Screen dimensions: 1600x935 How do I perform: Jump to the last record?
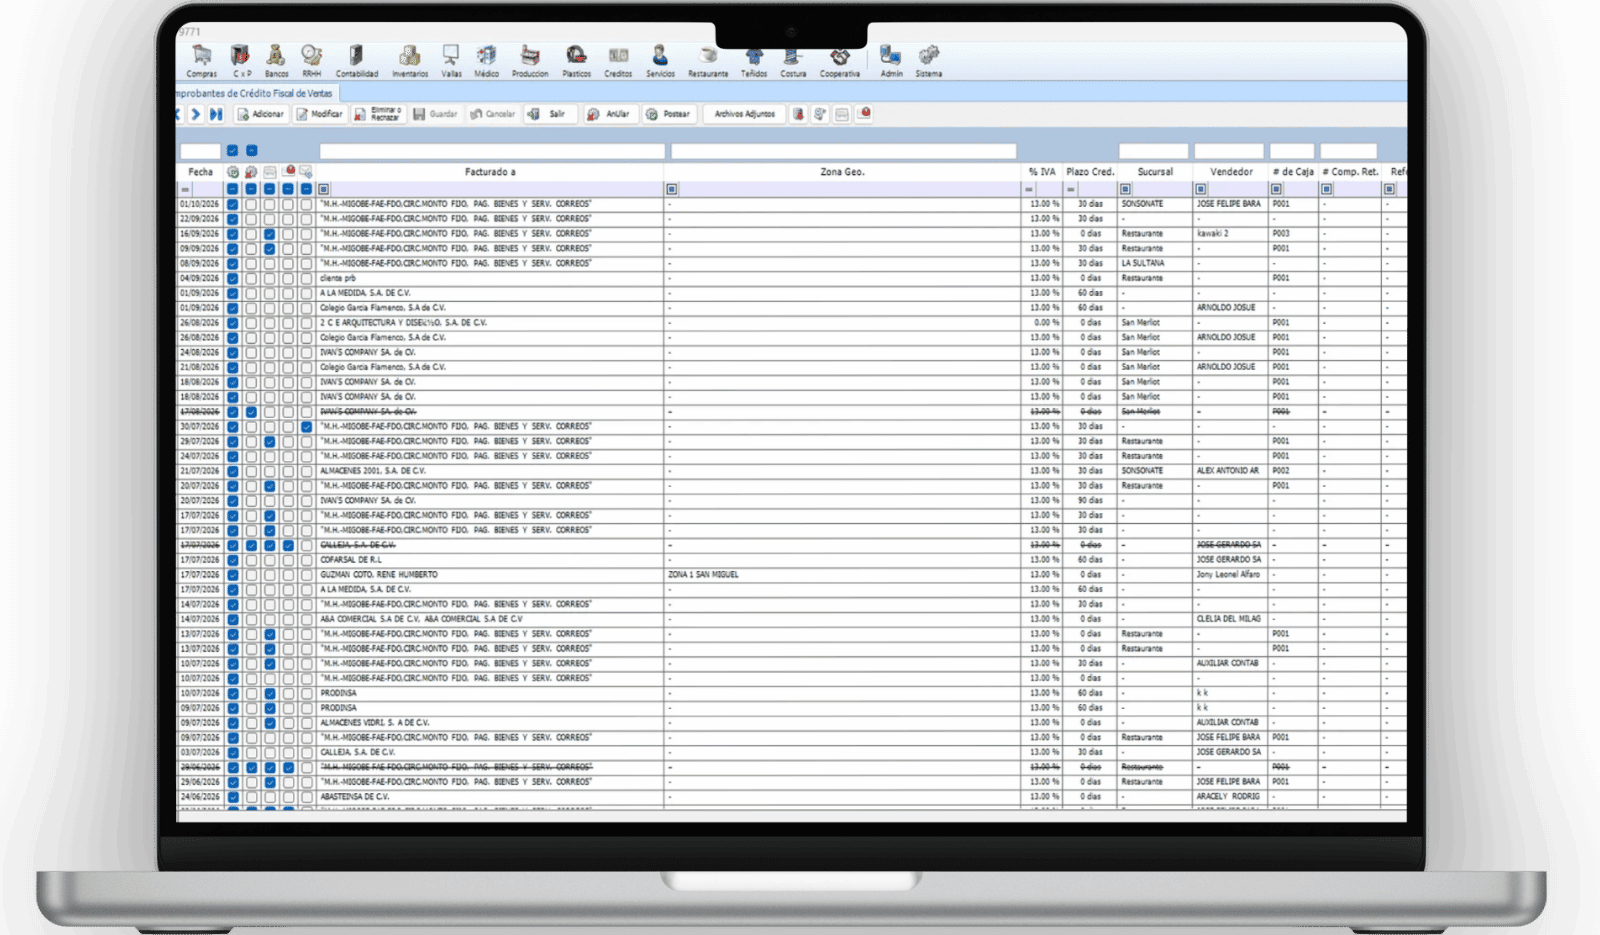[216, 114]
